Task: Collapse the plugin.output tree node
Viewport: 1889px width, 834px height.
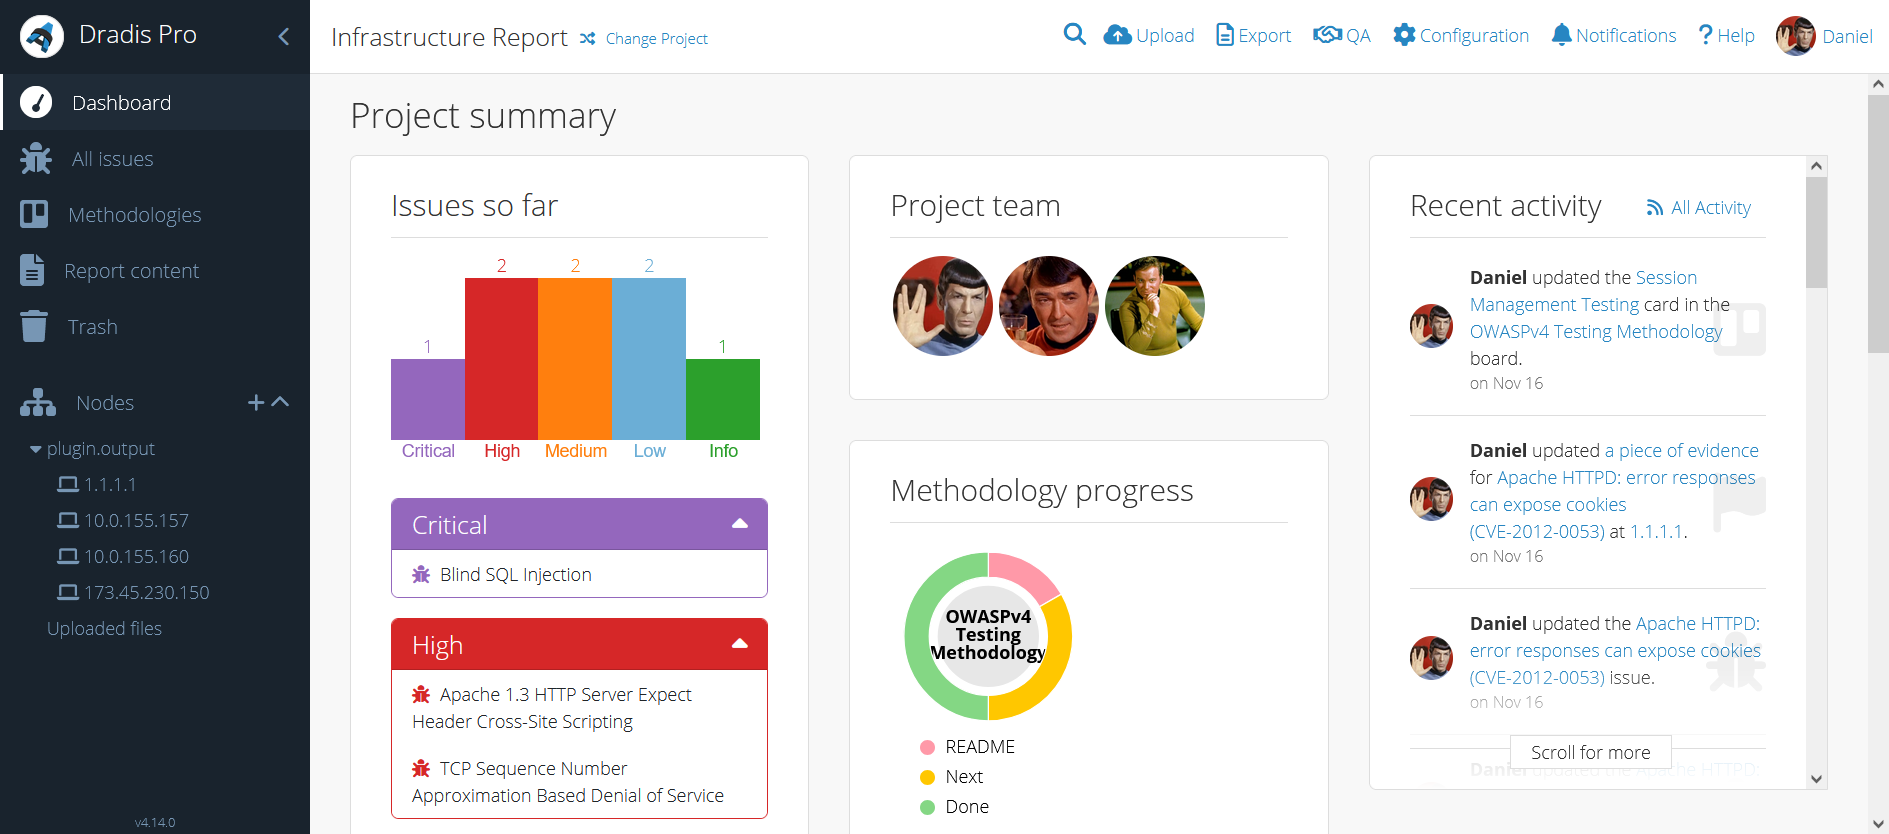Action: click(36, 449)
